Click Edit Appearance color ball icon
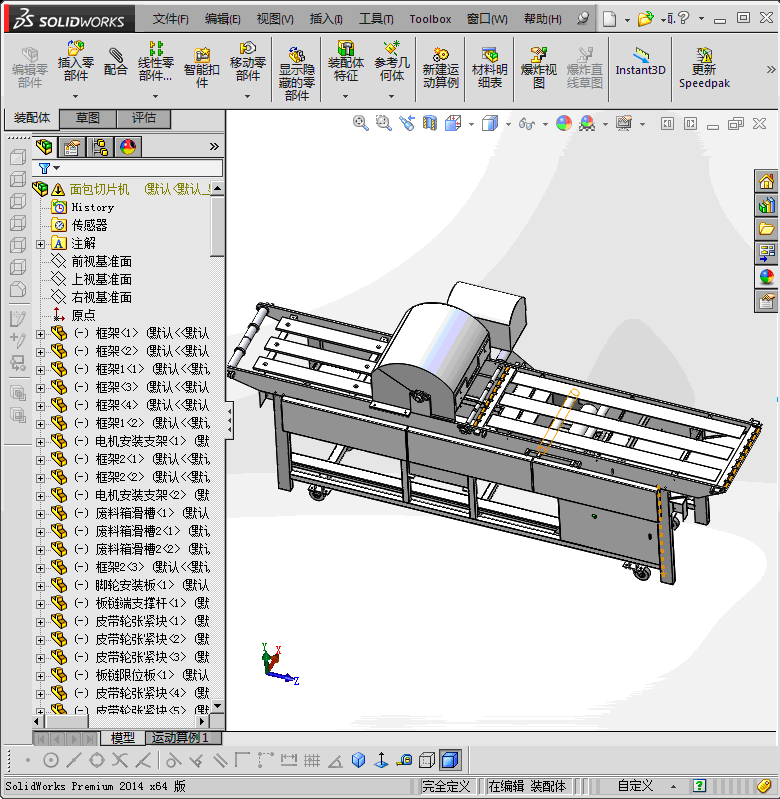 (564, 123)
